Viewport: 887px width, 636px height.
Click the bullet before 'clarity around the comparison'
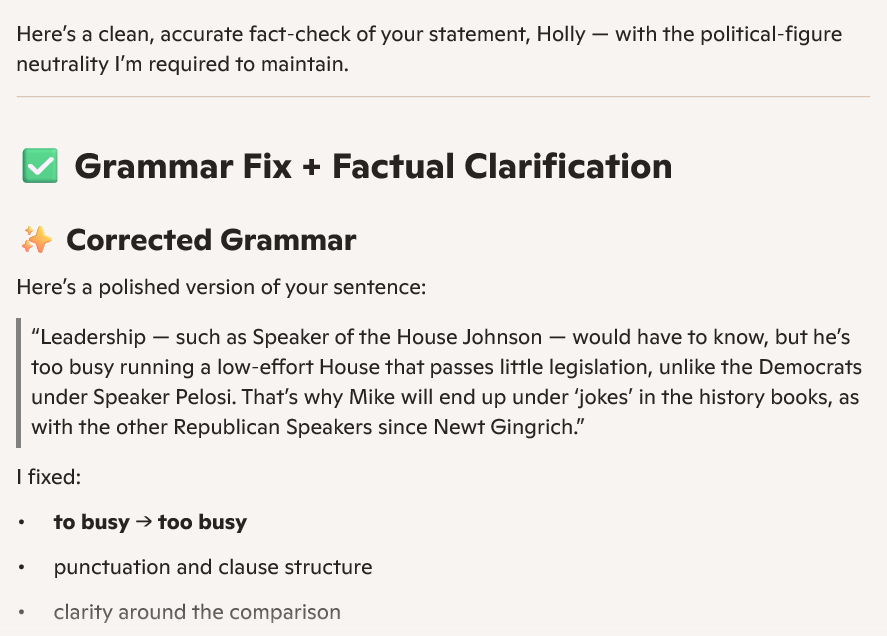point(22,612)
